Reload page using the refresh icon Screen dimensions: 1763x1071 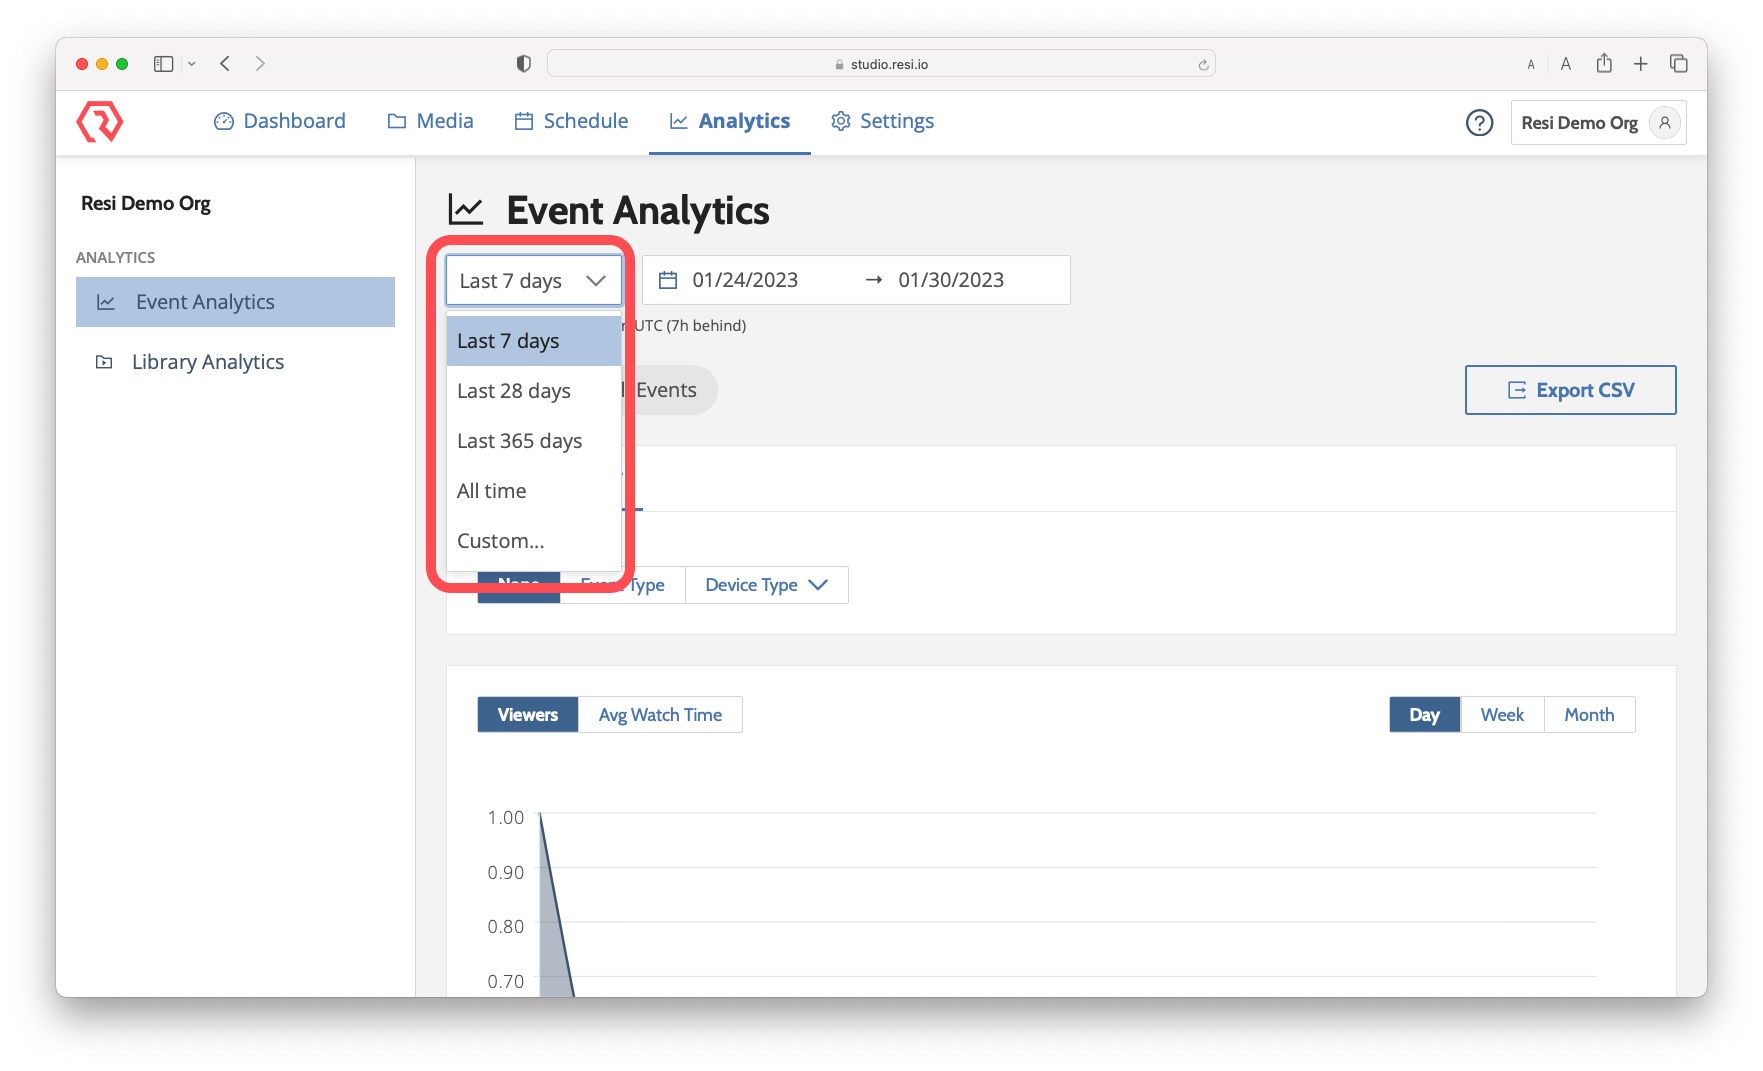click(1203, 65)
